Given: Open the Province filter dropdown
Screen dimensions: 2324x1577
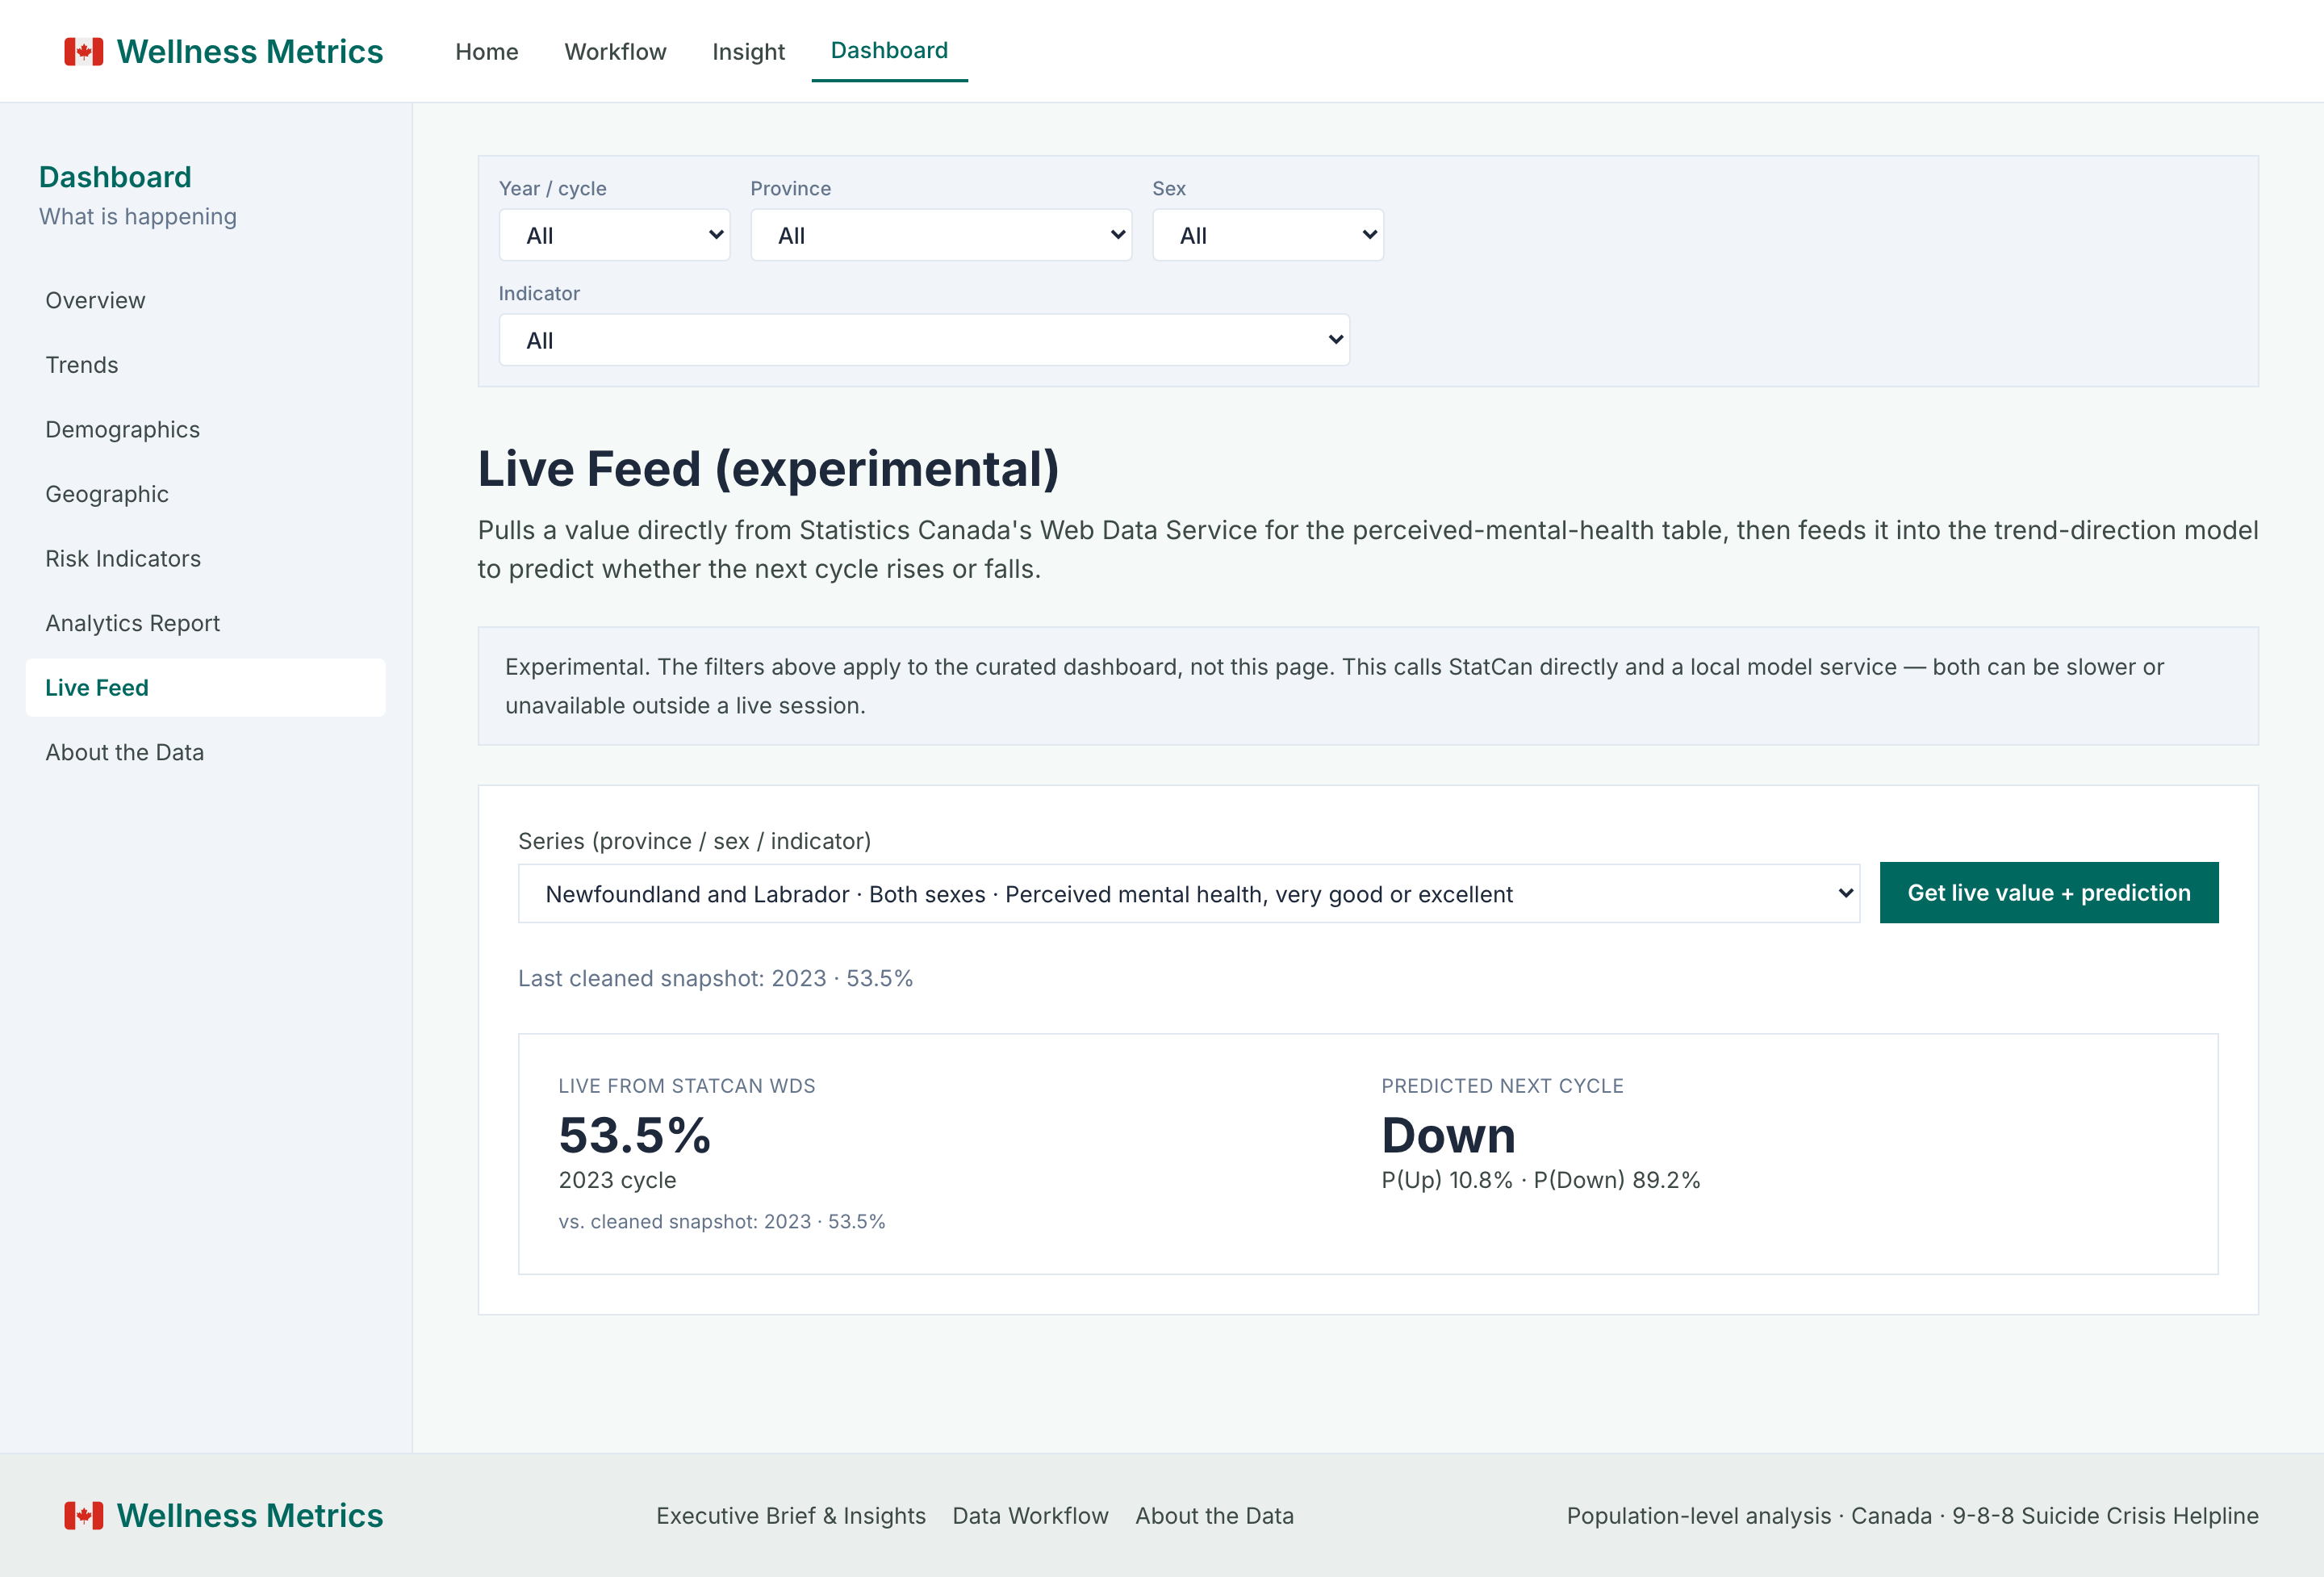Looking at the screenshot, I should 941,235.
